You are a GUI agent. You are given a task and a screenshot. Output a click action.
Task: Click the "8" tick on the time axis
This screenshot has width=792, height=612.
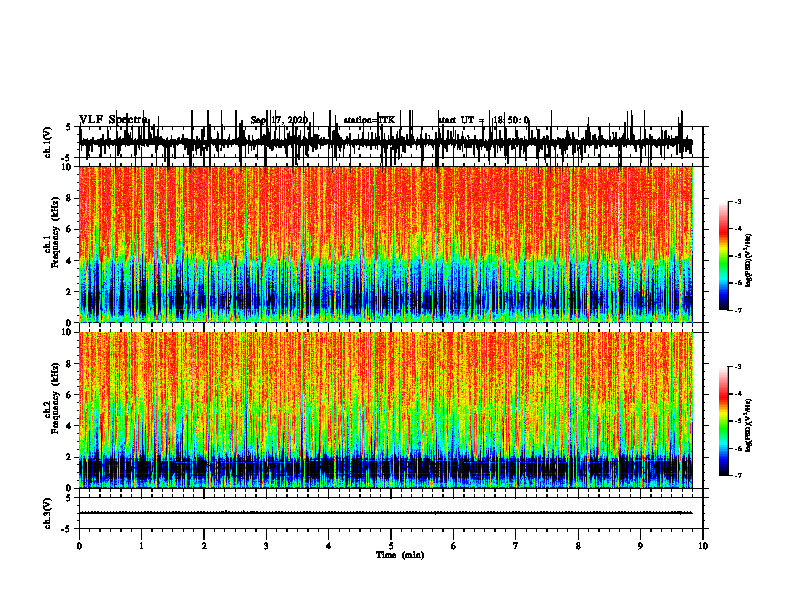(578, 546)
